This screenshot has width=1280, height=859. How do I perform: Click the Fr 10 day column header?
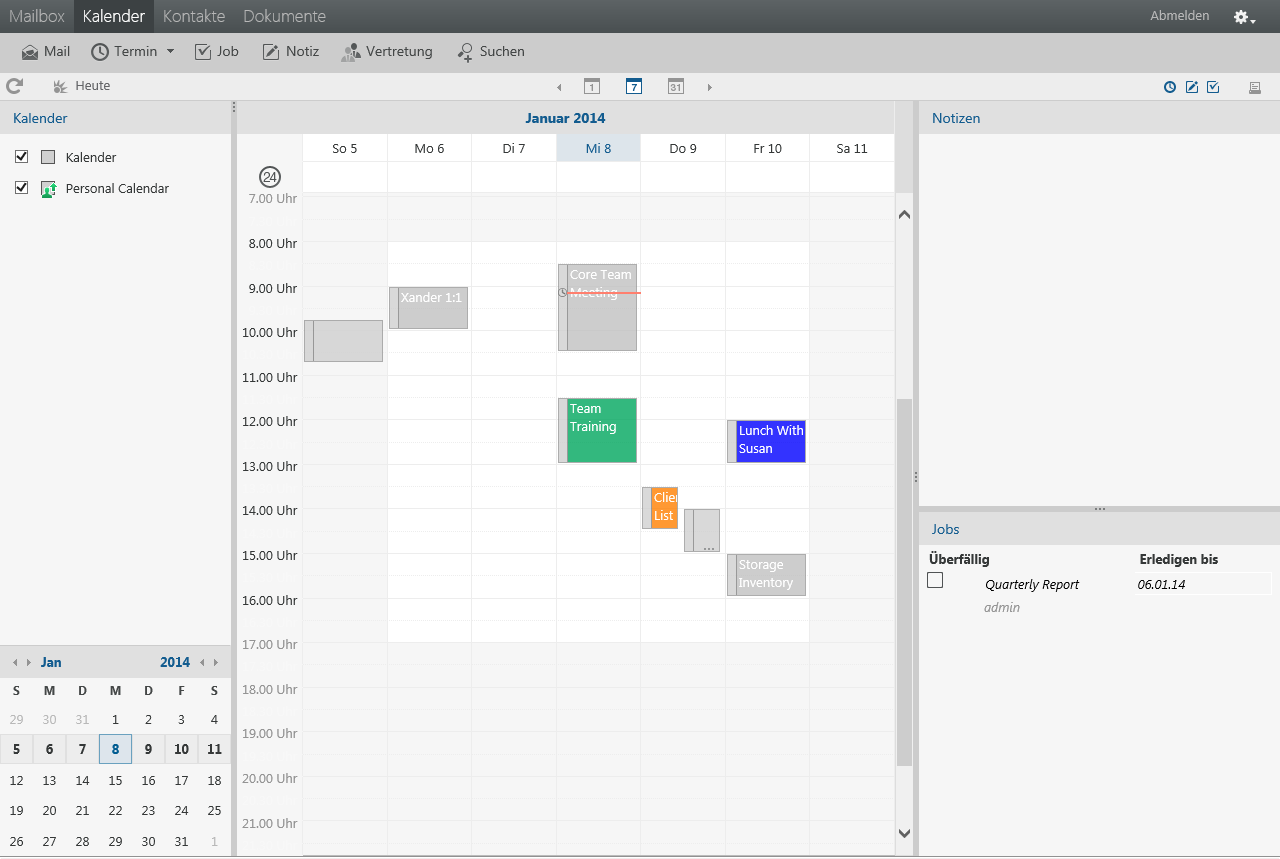[x=767, y=148]
